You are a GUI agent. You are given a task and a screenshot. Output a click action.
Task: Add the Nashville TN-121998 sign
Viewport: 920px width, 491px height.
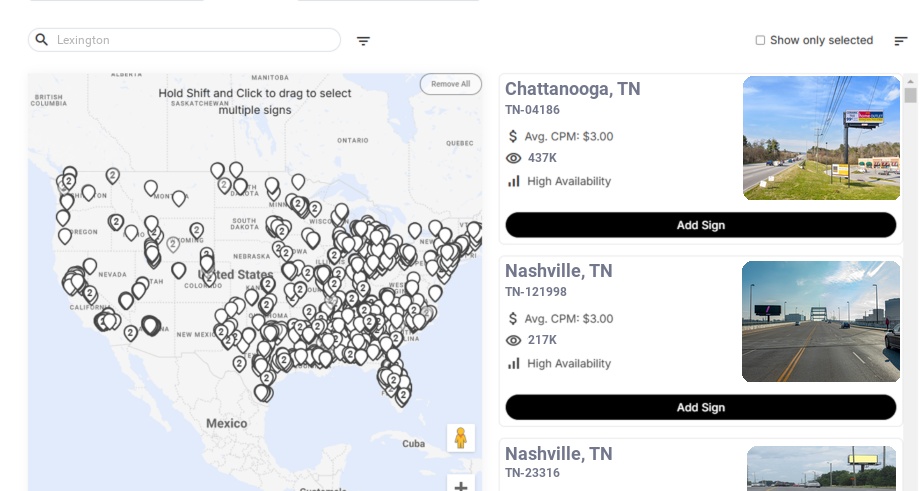(x=700, y=407)
